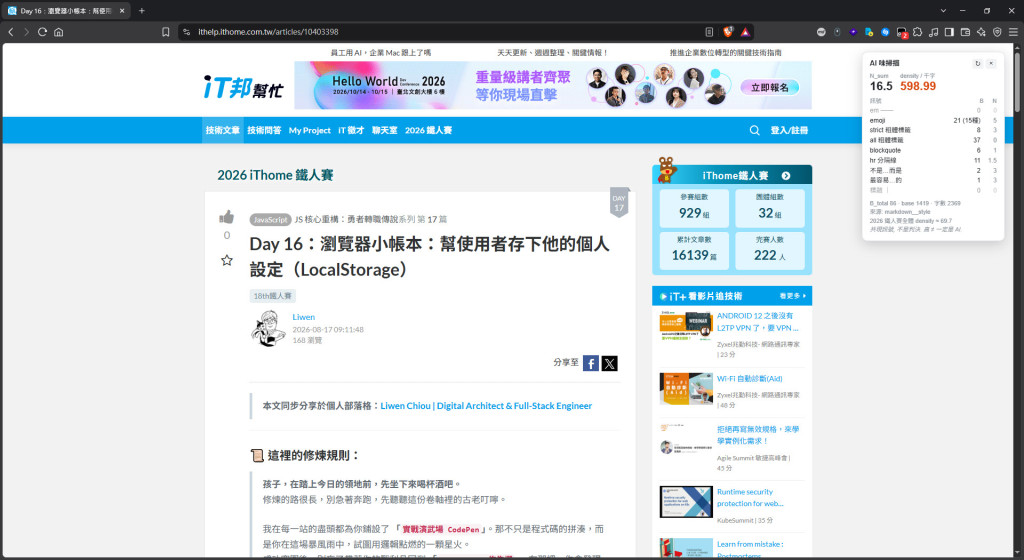The height and width of the screenshot is (560, 1024).
Task: Open the browser hamburger main menu
Action: click(1013, 31)
